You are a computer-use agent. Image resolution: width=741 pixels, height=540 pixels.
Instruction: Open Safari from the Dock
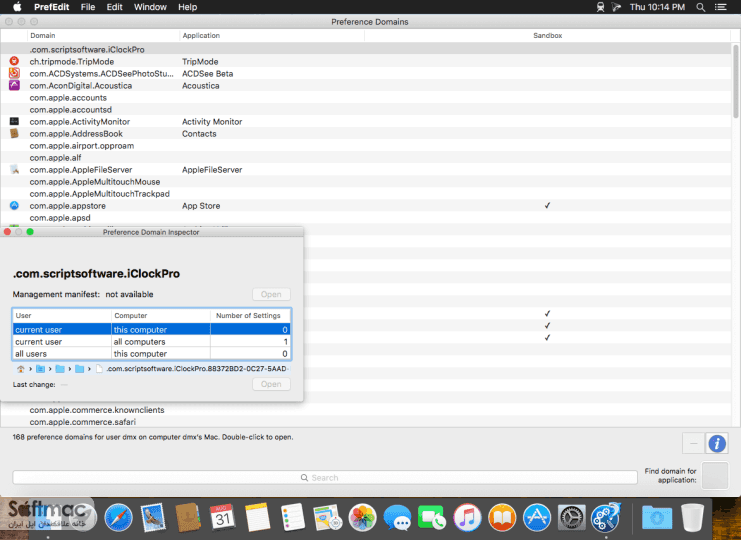(118, 518)
